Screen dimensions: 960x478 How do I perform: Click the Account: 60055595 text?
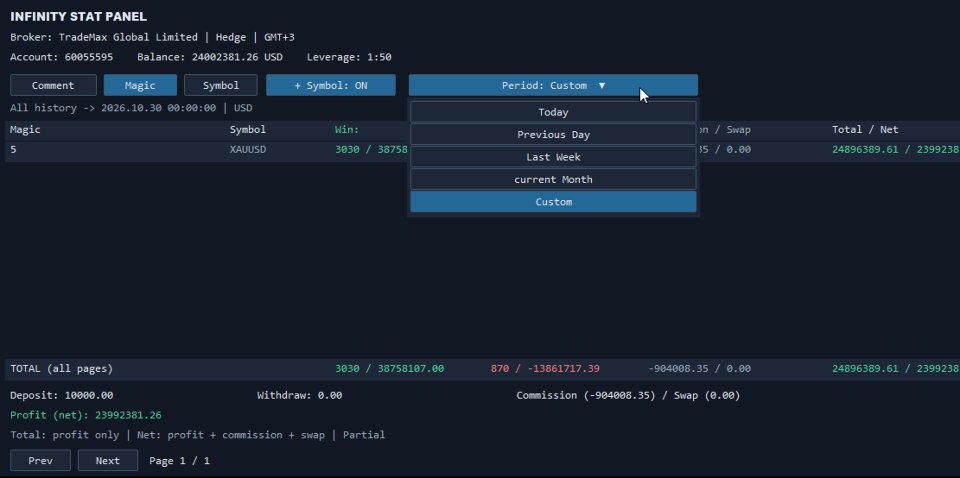pos(61,58)
